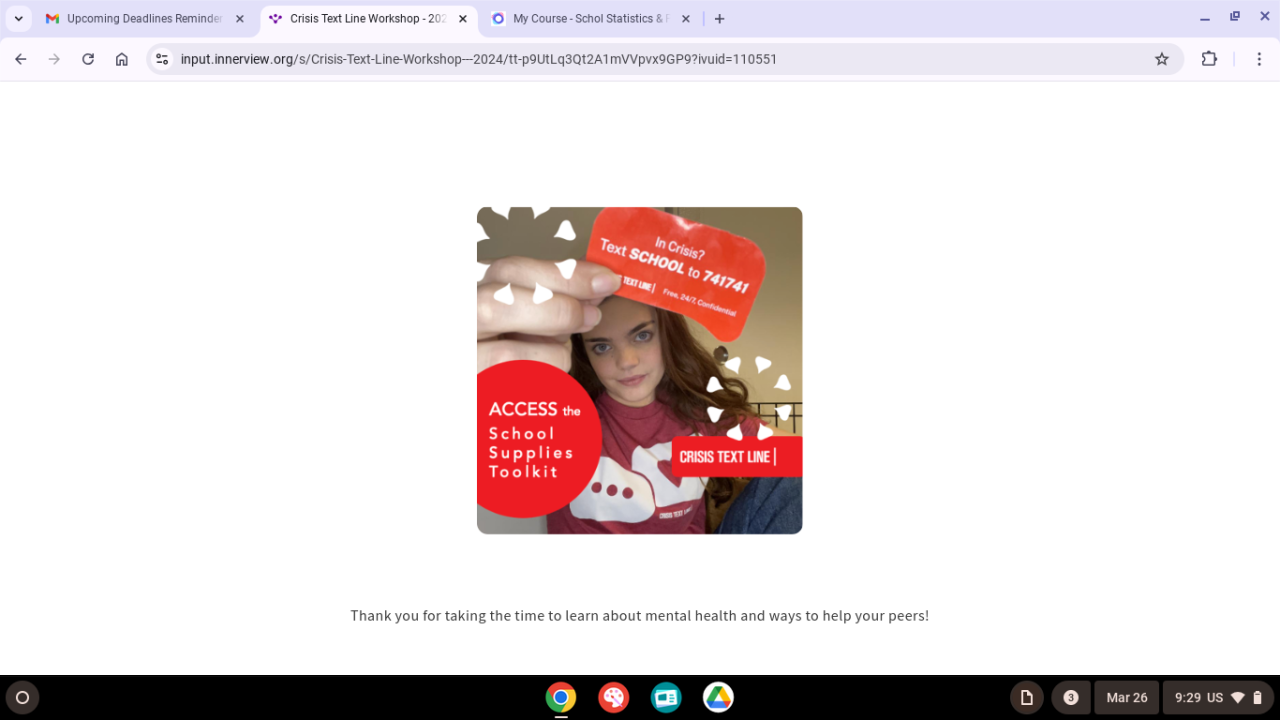Click the US keyboard input indicator
The image size is (1280, 720).
[x=1215, y=698]
